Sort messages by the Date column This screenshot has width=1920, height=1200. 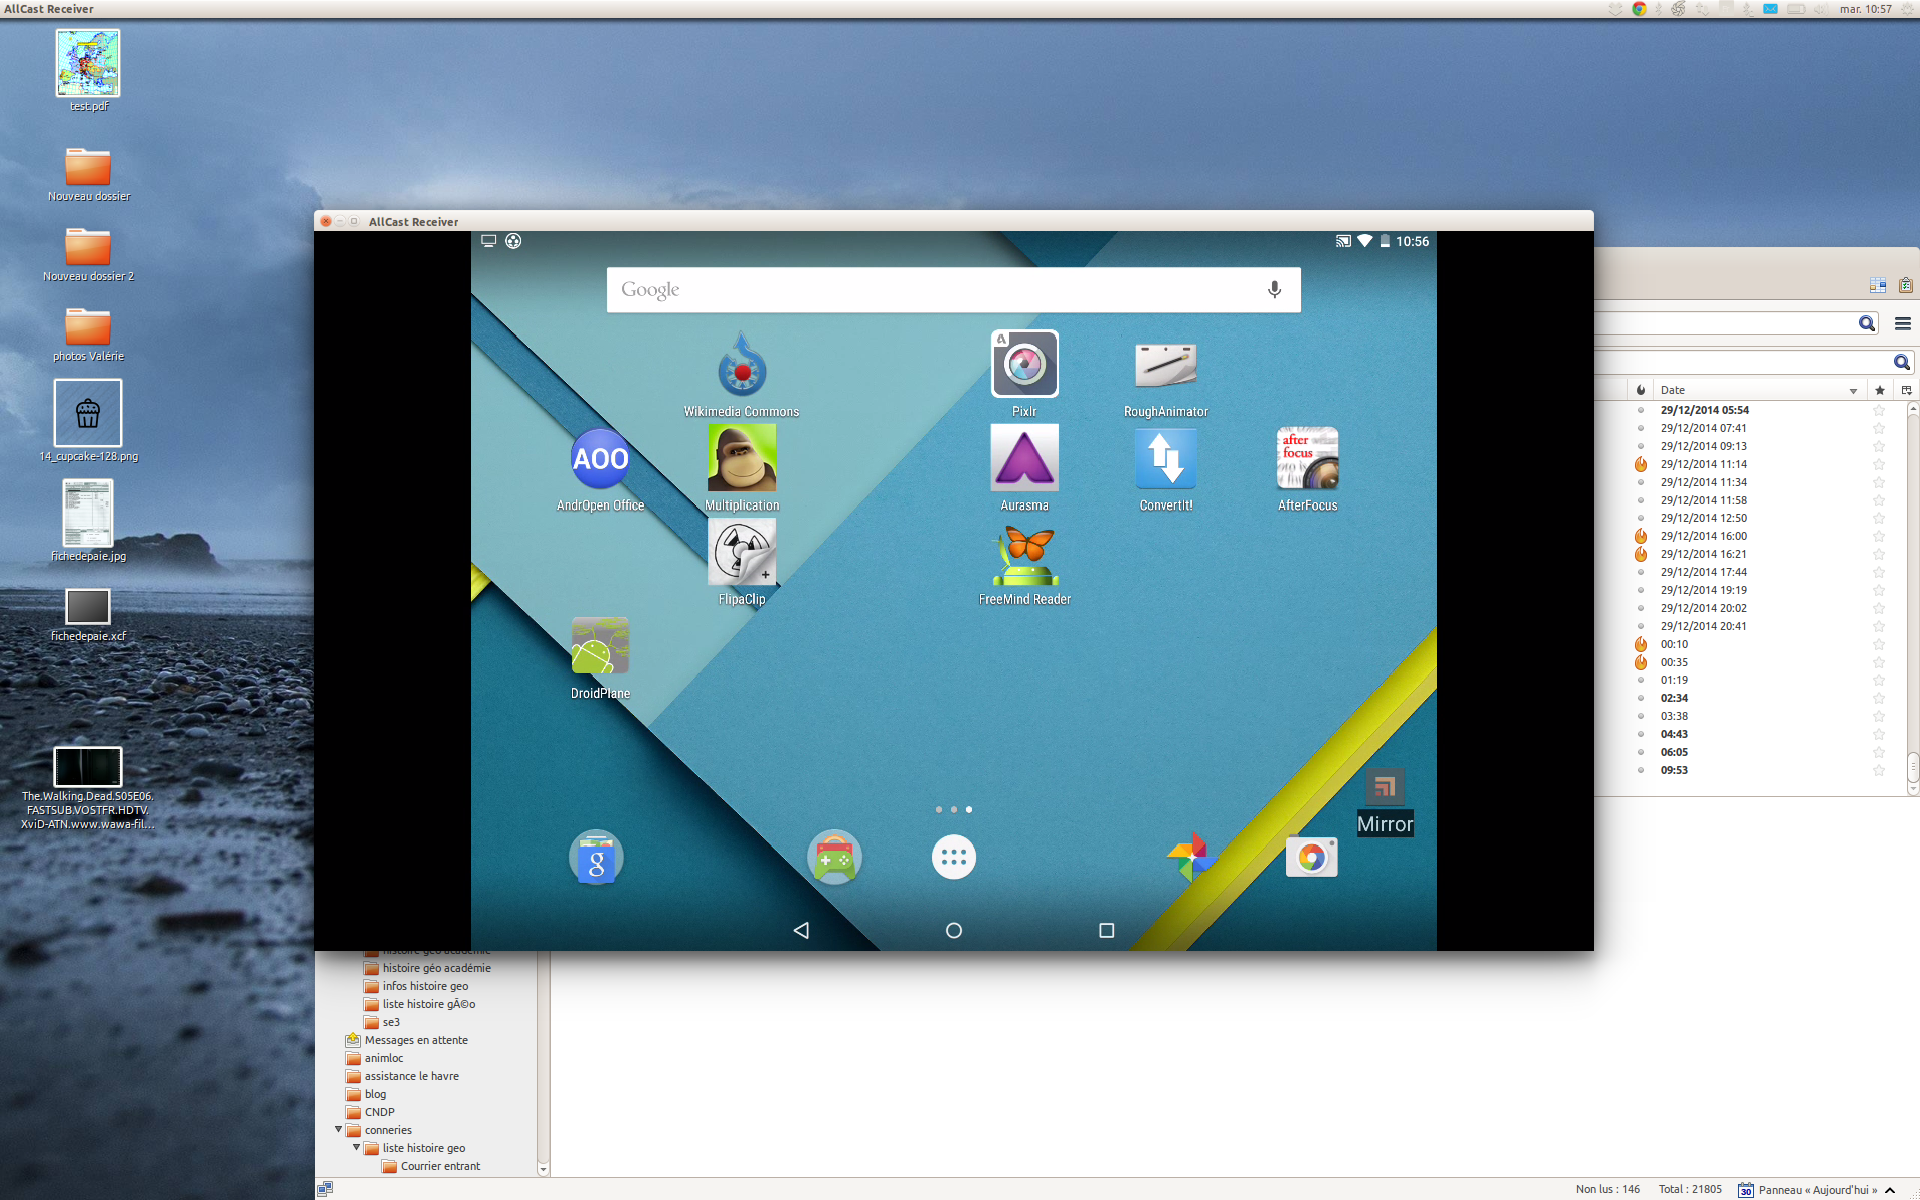click(x=1759, y=390)
